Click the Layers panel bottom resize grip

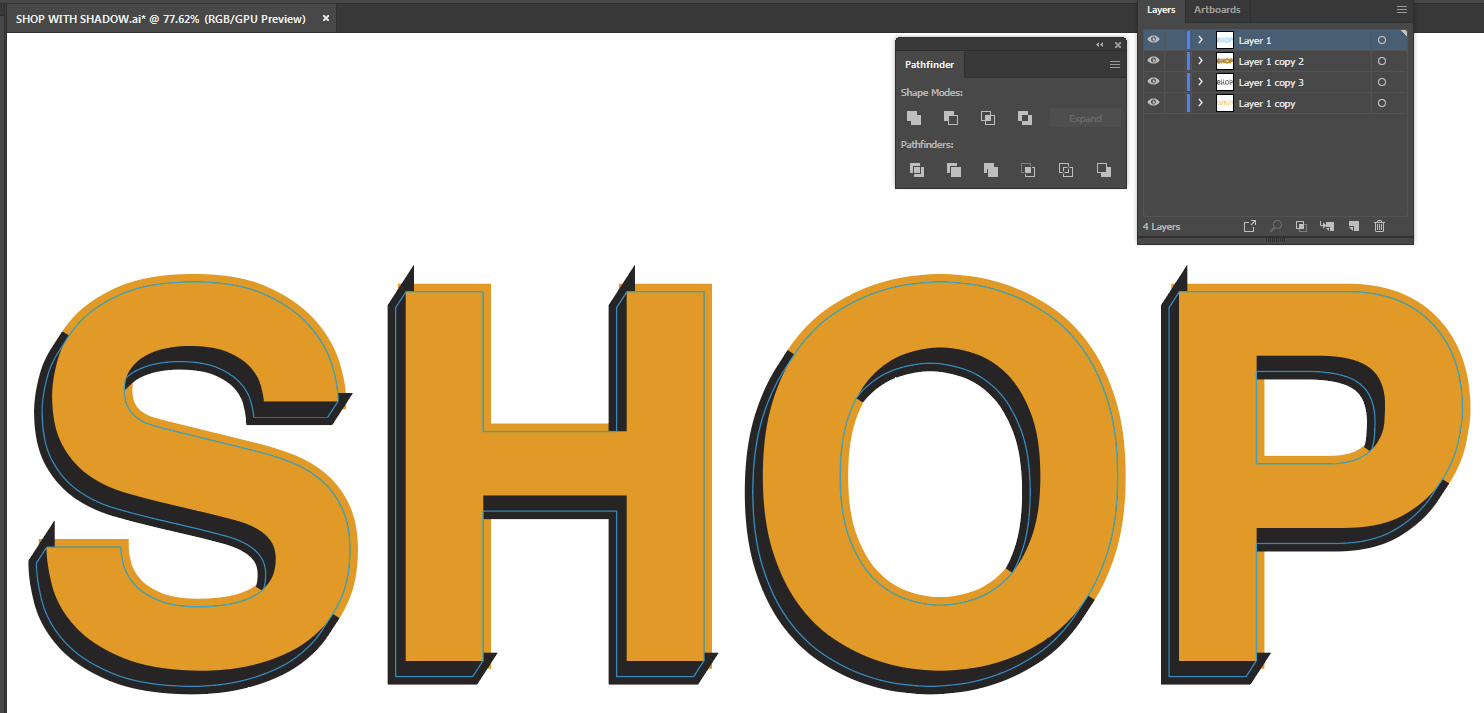tap(1275, 240)
